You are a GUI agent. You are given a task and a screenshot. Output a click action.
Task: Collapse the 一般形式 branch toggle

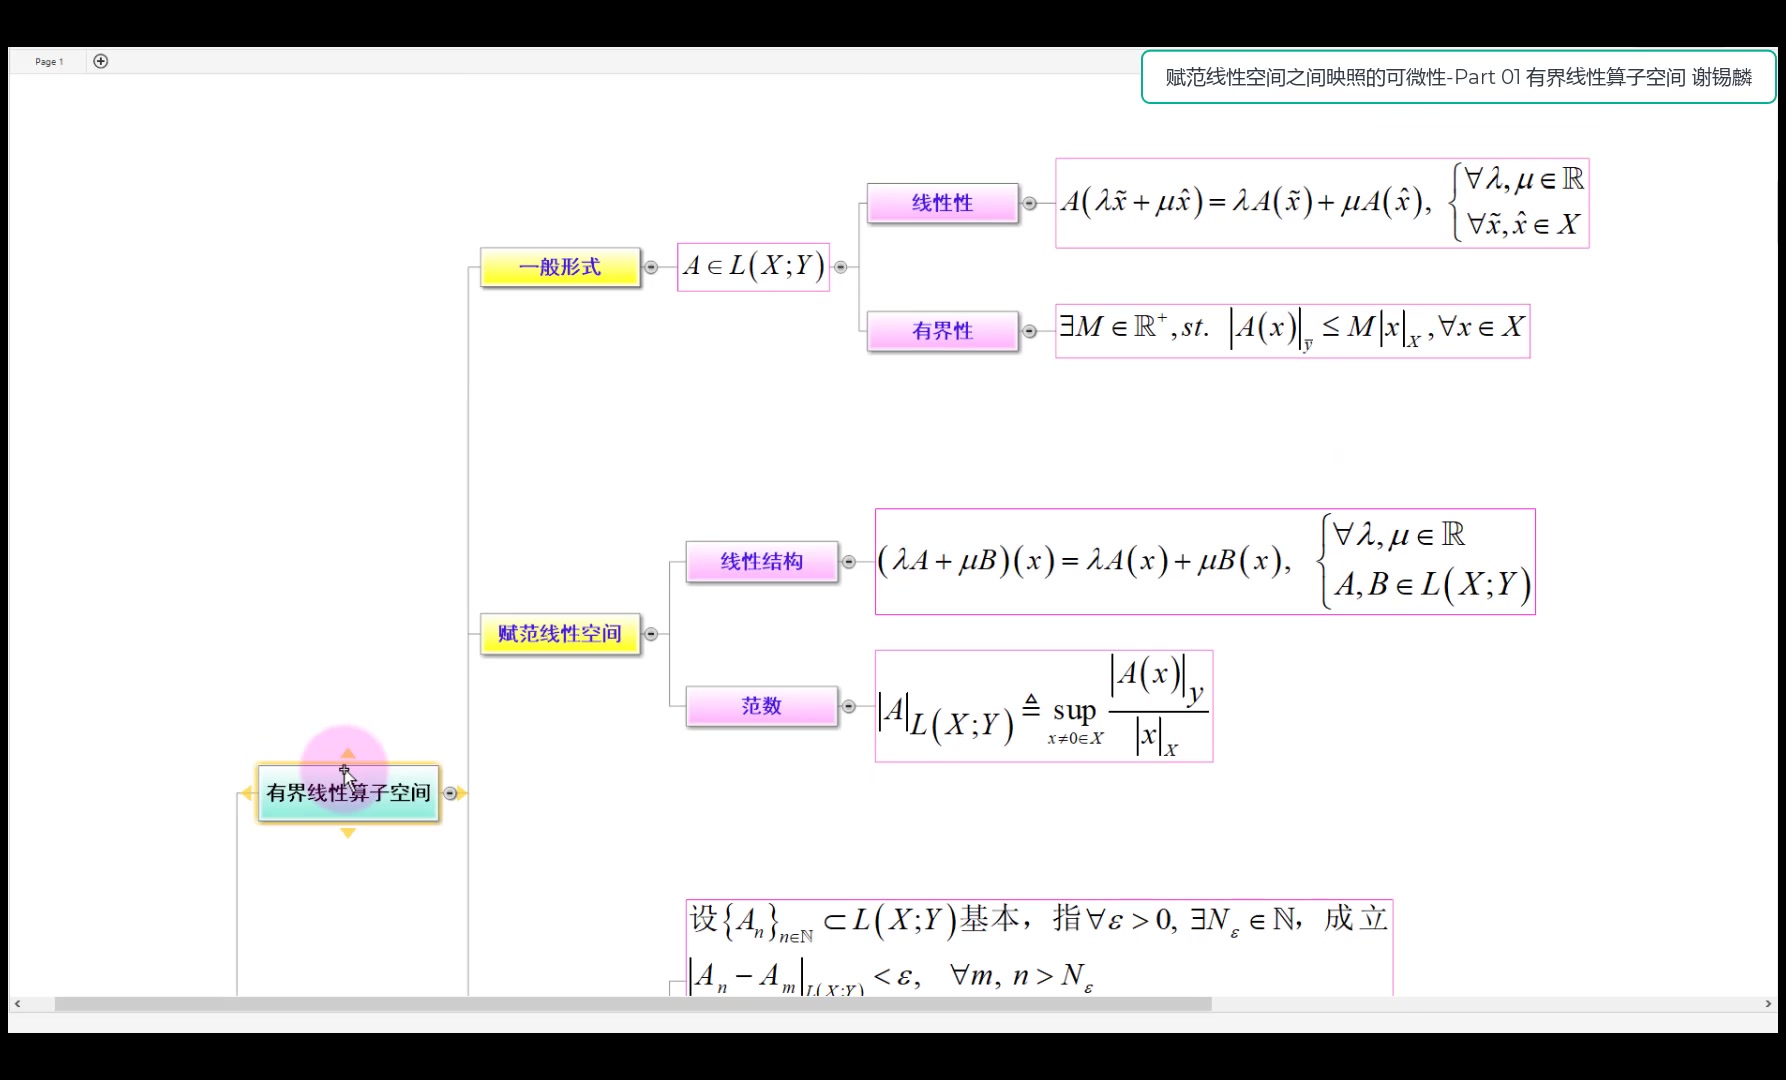(x=651, y=267)
